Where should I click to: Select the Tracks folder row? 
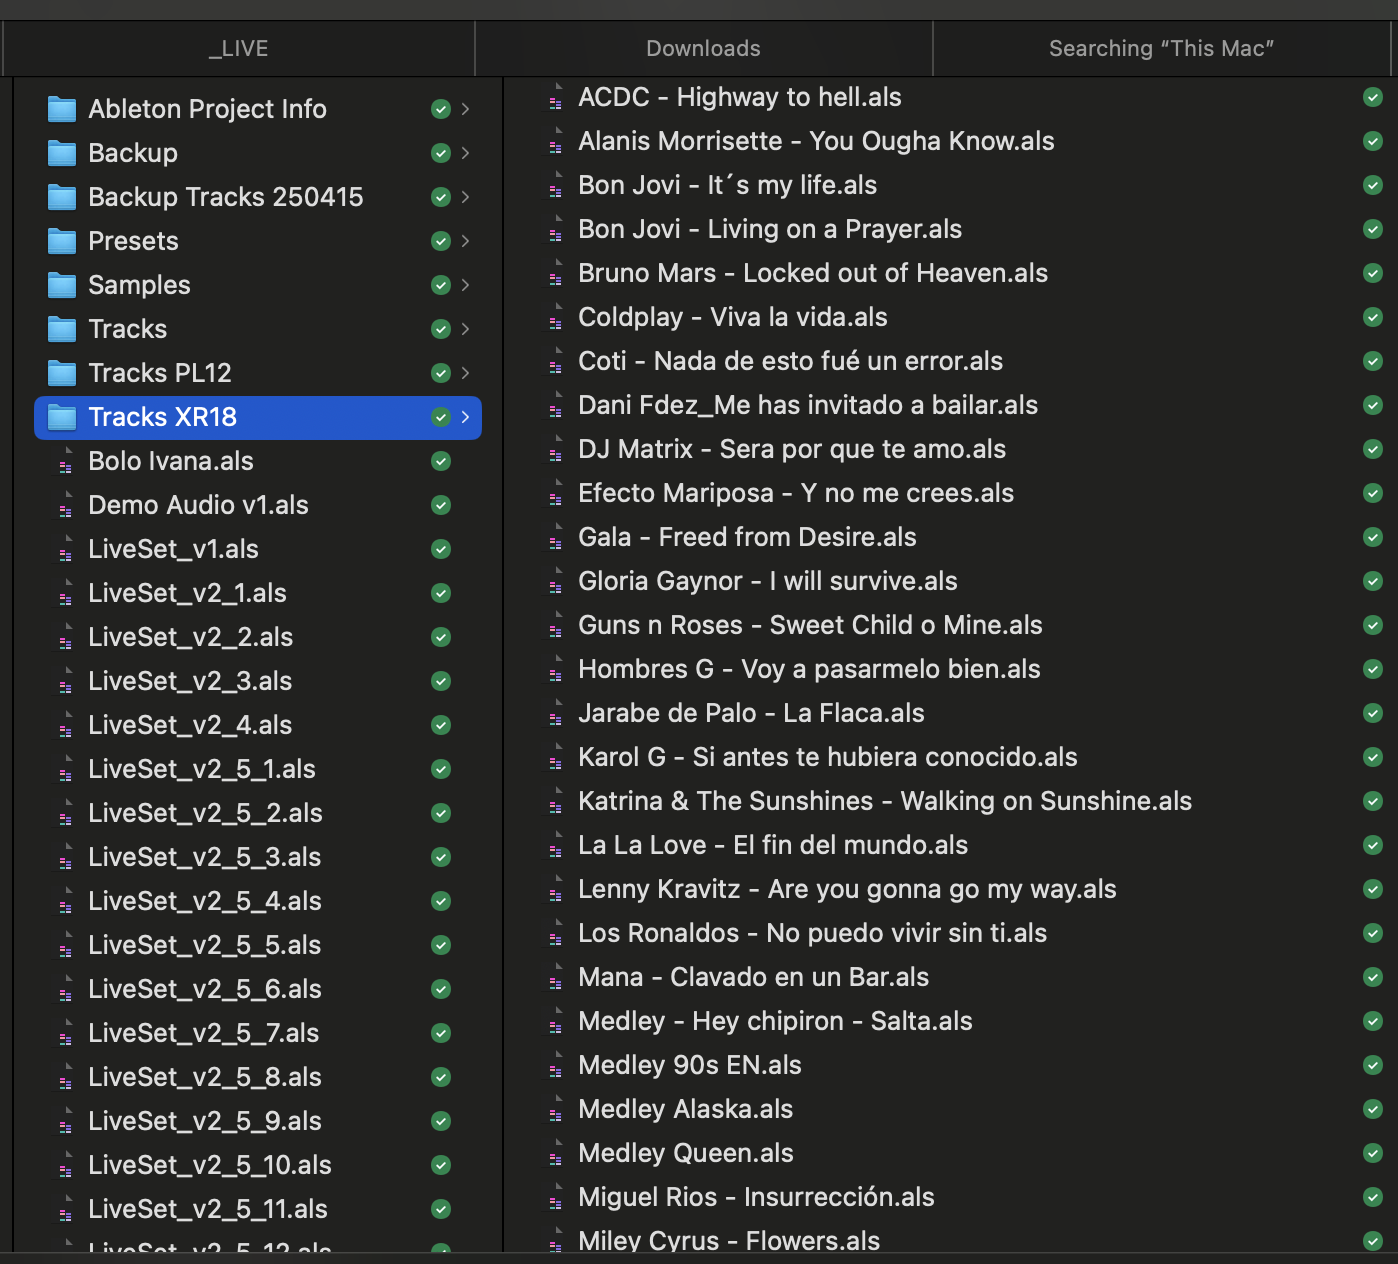click(x=128, y=329)
